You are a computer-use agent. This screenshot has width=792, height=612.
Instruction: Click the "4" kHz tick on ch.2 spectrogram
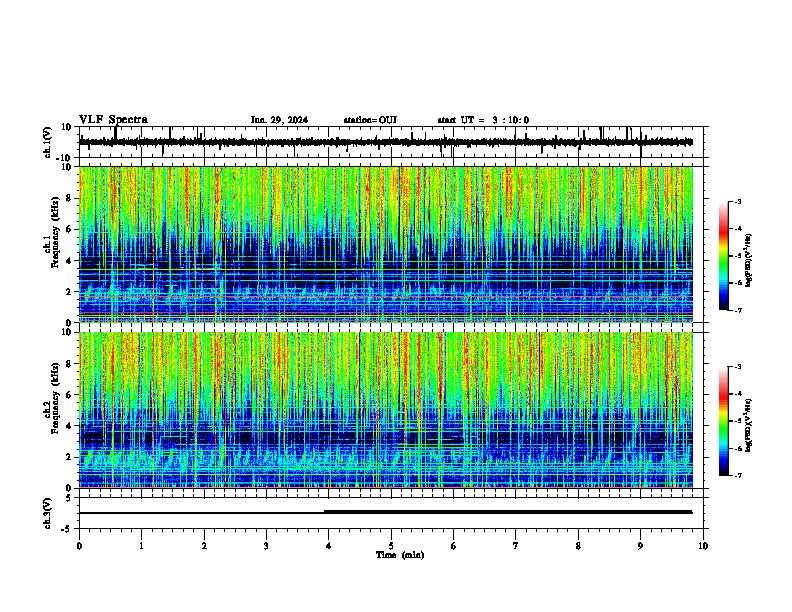coord(69,426)
